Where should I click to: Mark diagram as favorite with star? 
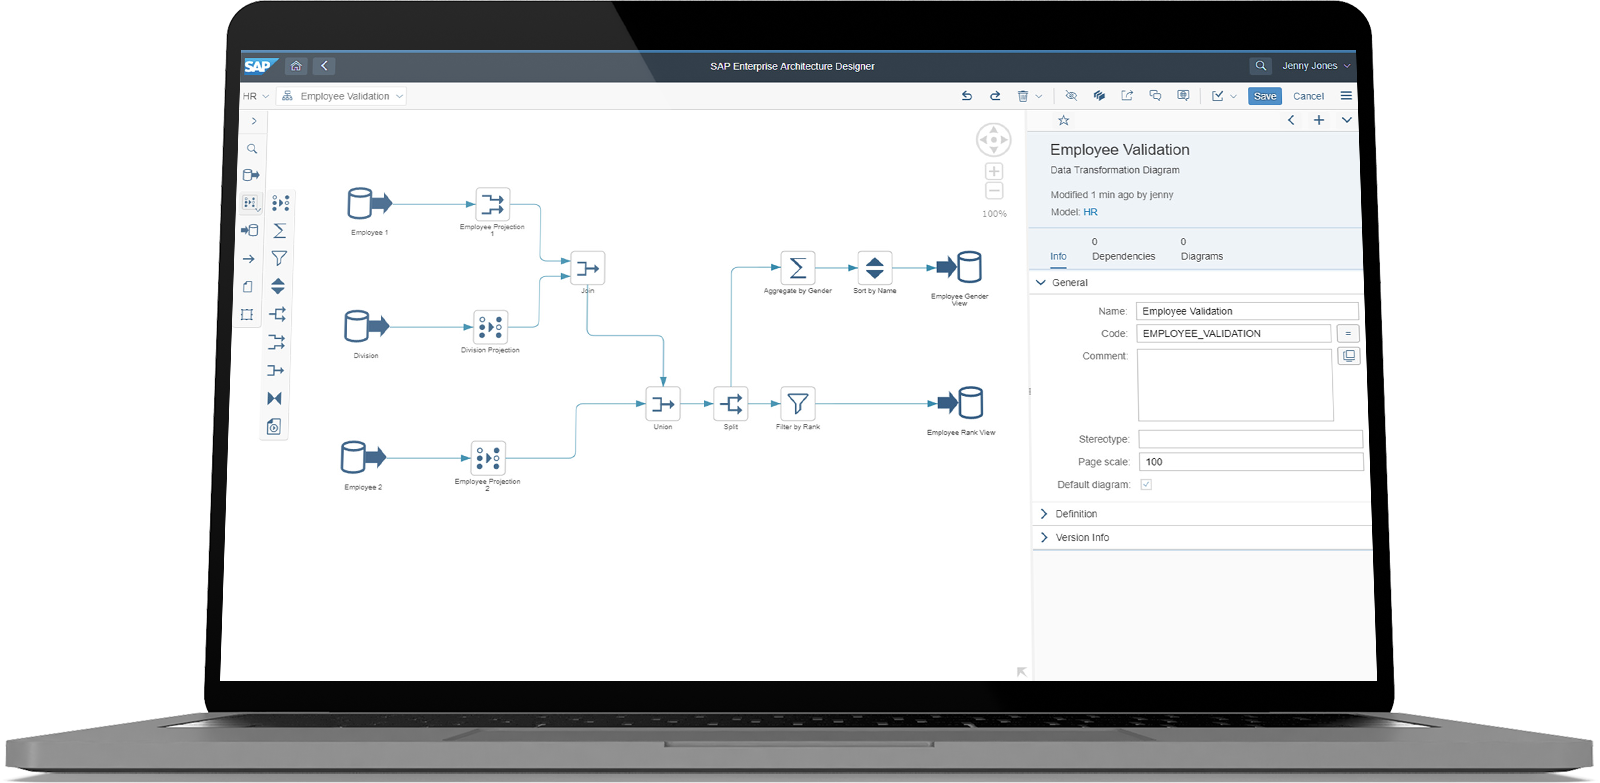click(1064, 120)
